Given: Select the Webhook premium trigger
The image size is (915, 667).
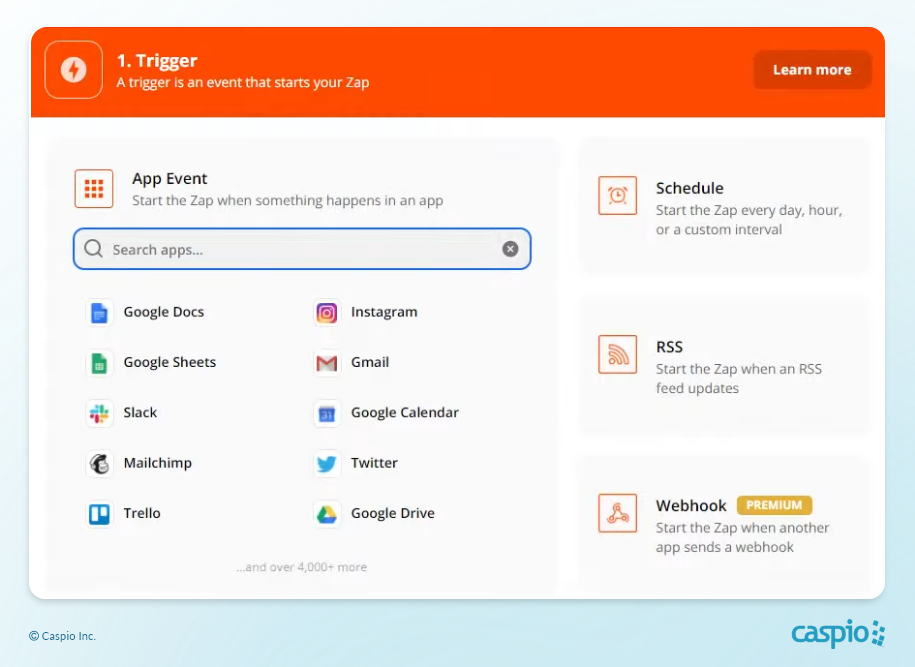Looking at the screenshot, I should click(725, 525).
